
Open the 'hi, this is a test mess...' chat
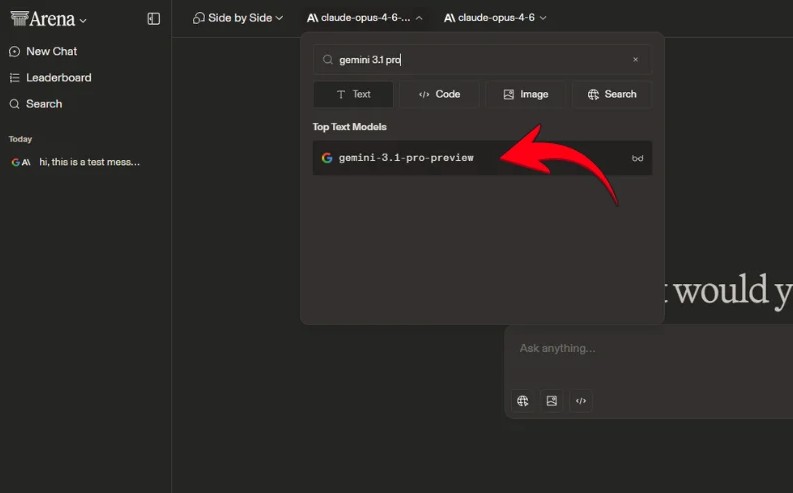tap(89, 162)
